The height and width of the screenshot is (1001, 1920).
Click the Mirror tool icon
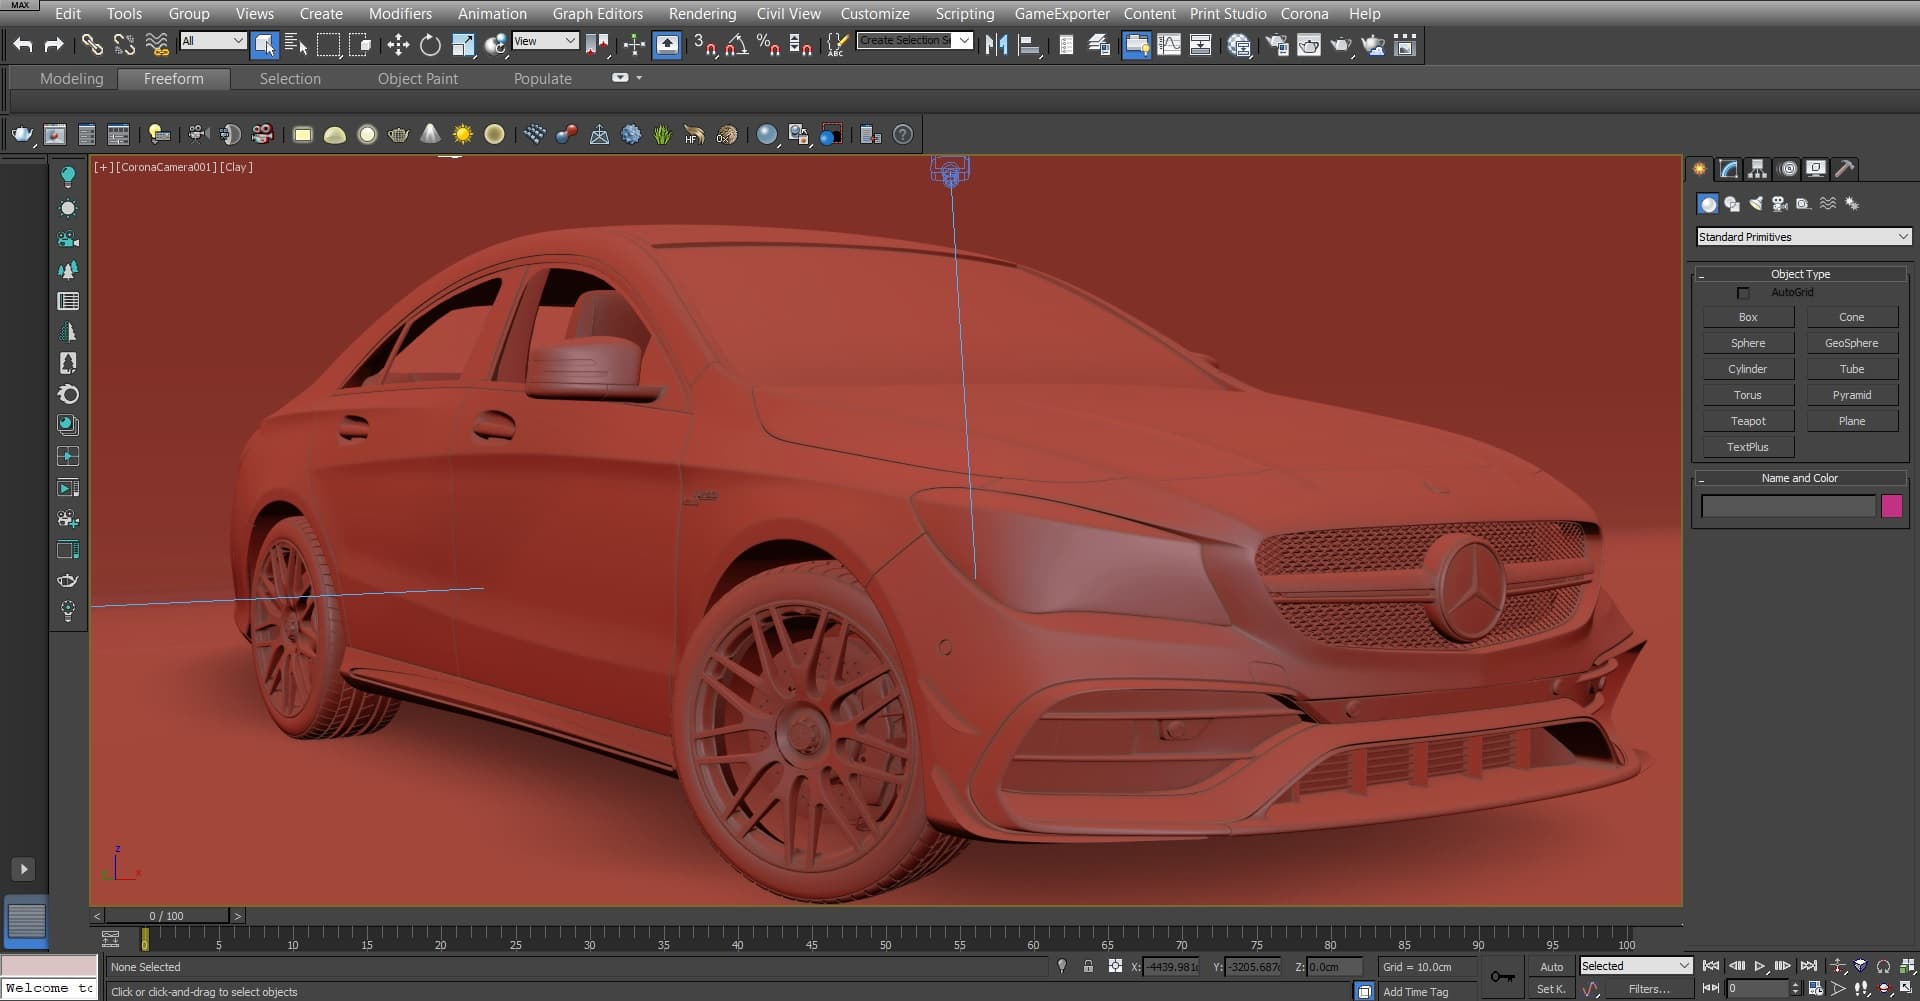[x=996, y=44]
